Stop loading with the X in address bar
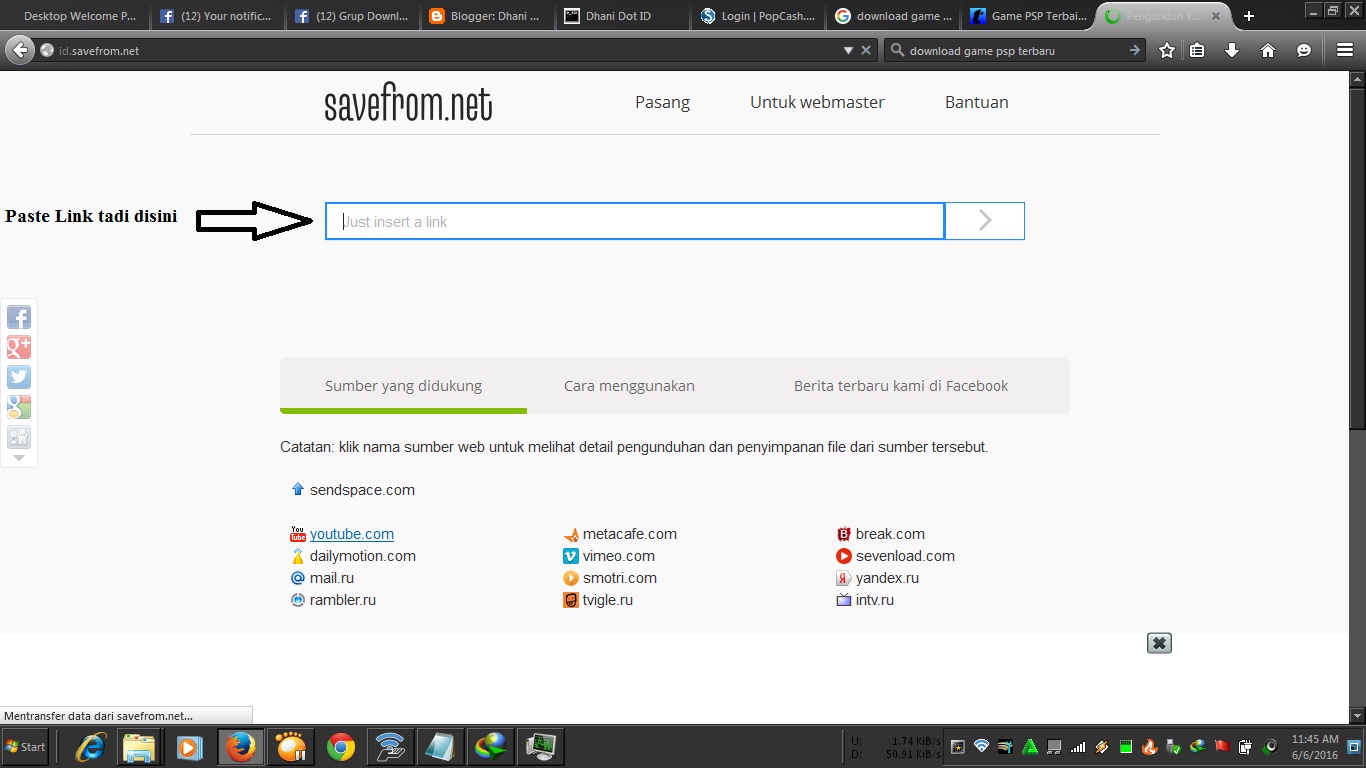Image resolution: width=1366 pixels, height=768 pixels. click(x=866, y=50)
